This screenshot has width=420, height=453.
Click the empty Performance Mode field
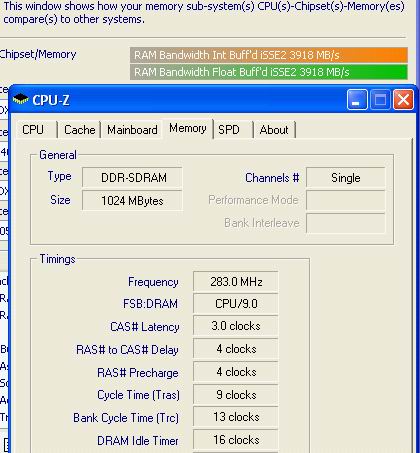point(346,200)
